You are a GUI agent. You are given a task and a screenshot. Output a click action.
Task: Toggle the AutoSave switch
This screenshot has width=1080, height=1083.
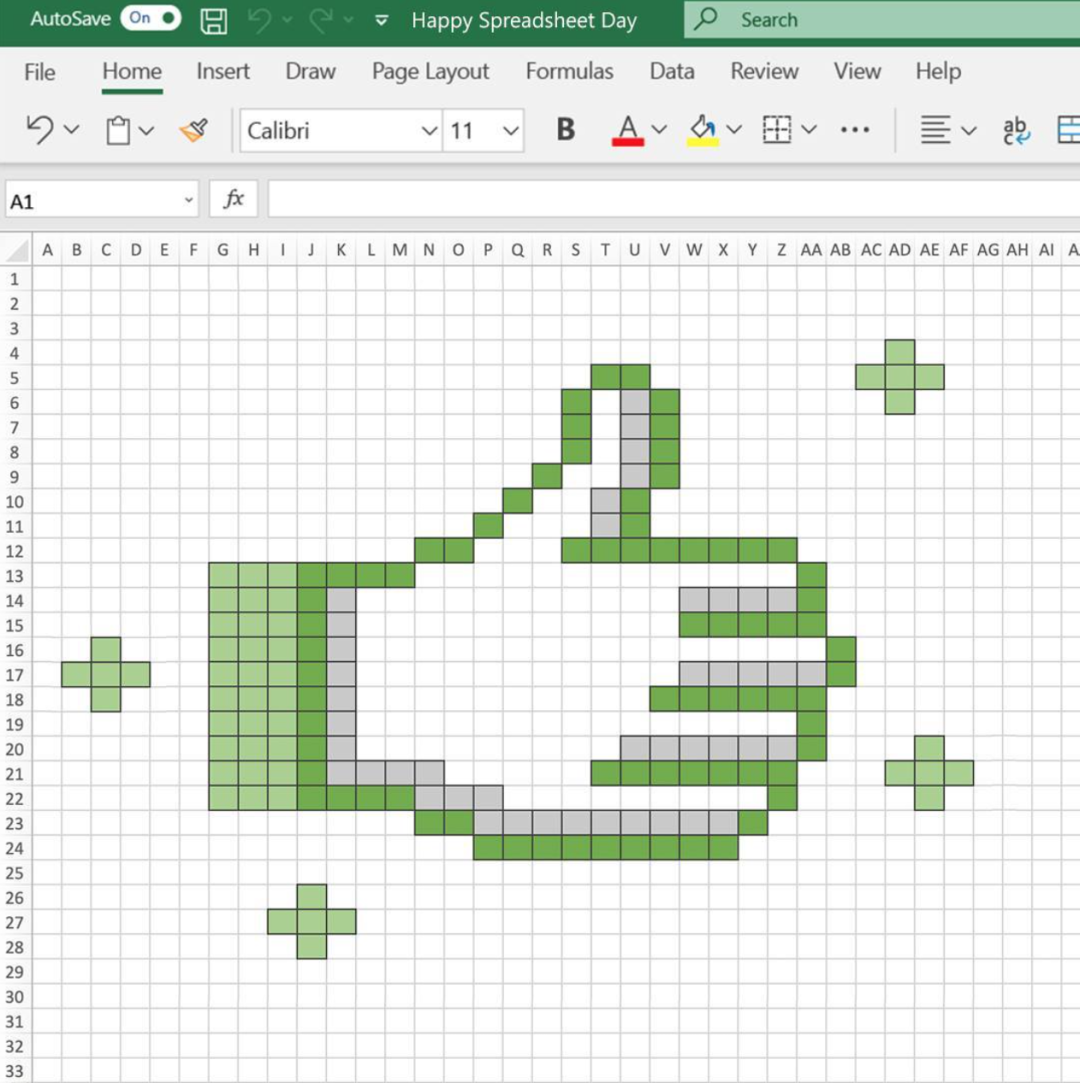[x=151, y=19]
